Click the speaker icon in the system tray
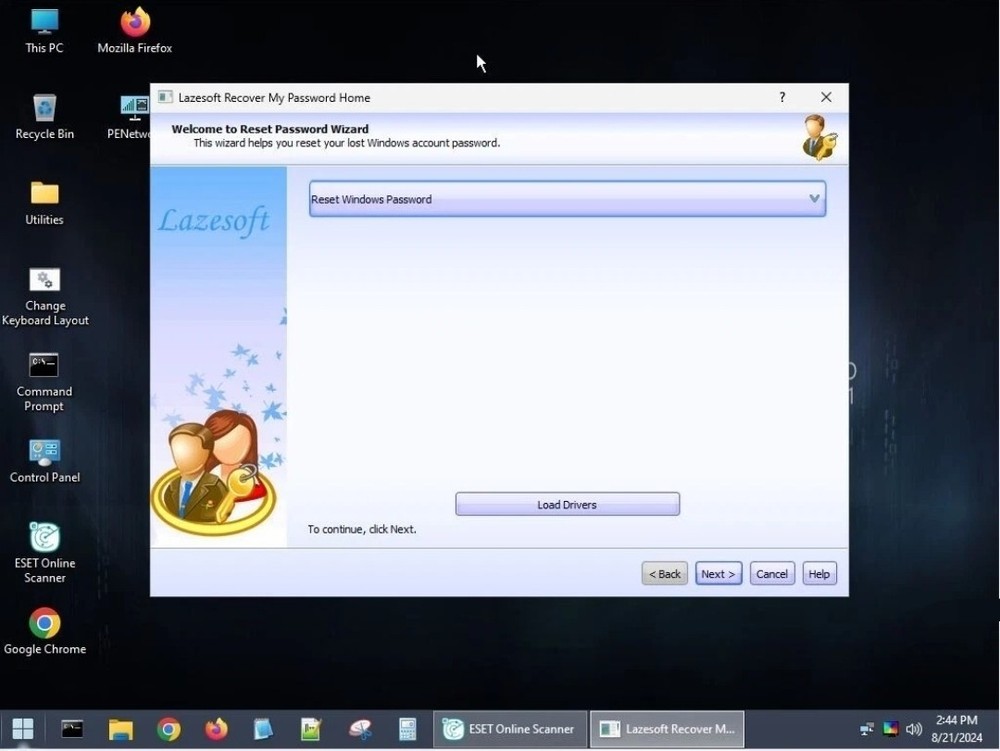This screenshot has height=751, width=1000. pos(913,729)
